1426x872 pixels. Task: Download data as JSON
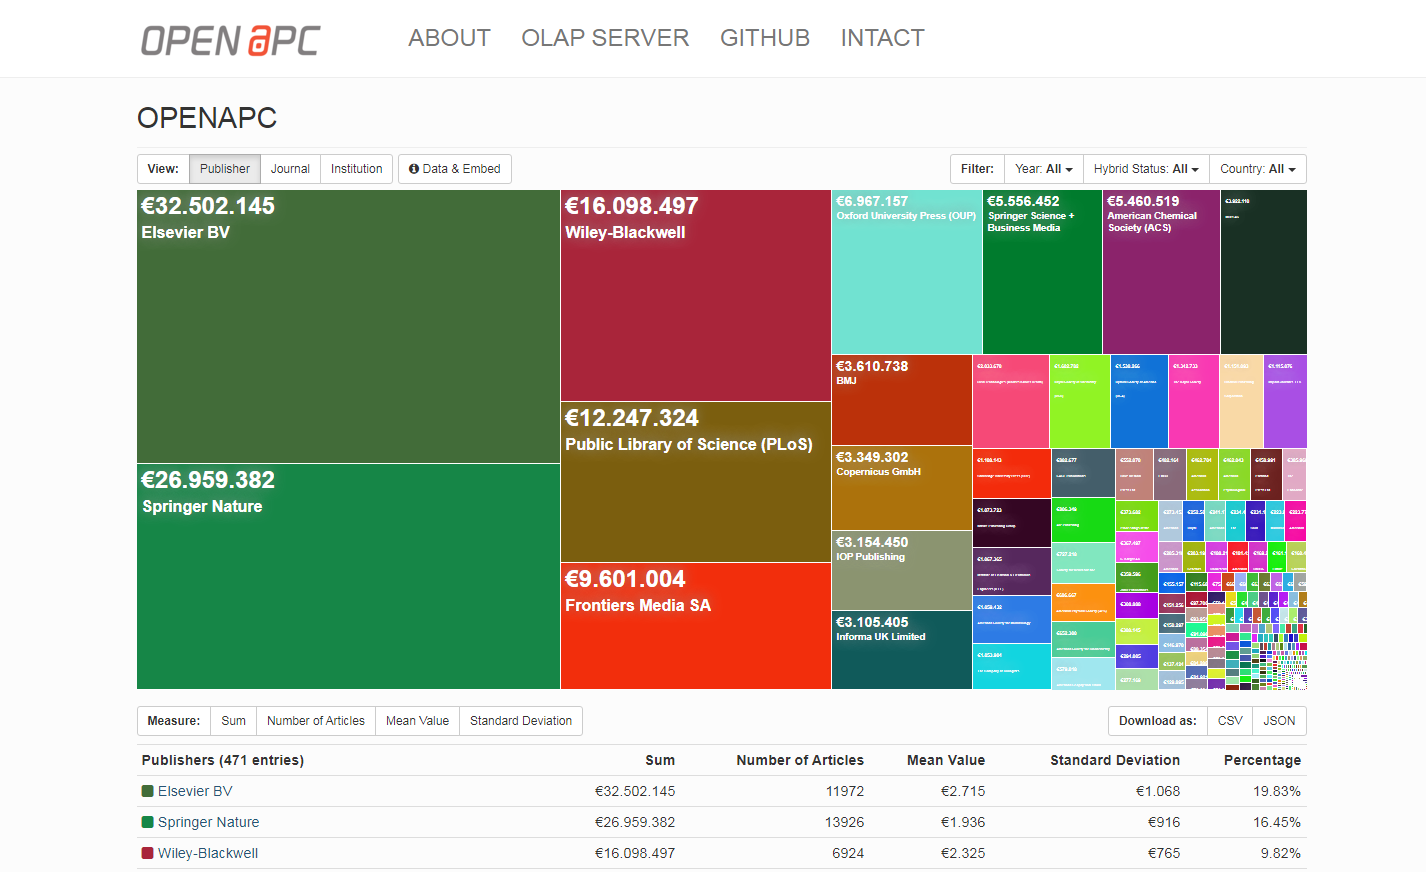(x=1279, y=721)
